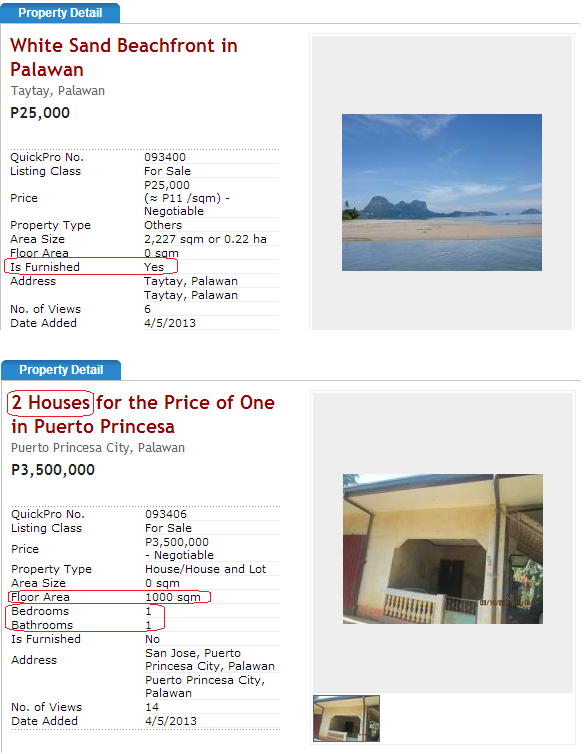Click QuickPro No. 093406 value
Image resolution: width=584 pixels, height=754 pixels.
point(166,514)
